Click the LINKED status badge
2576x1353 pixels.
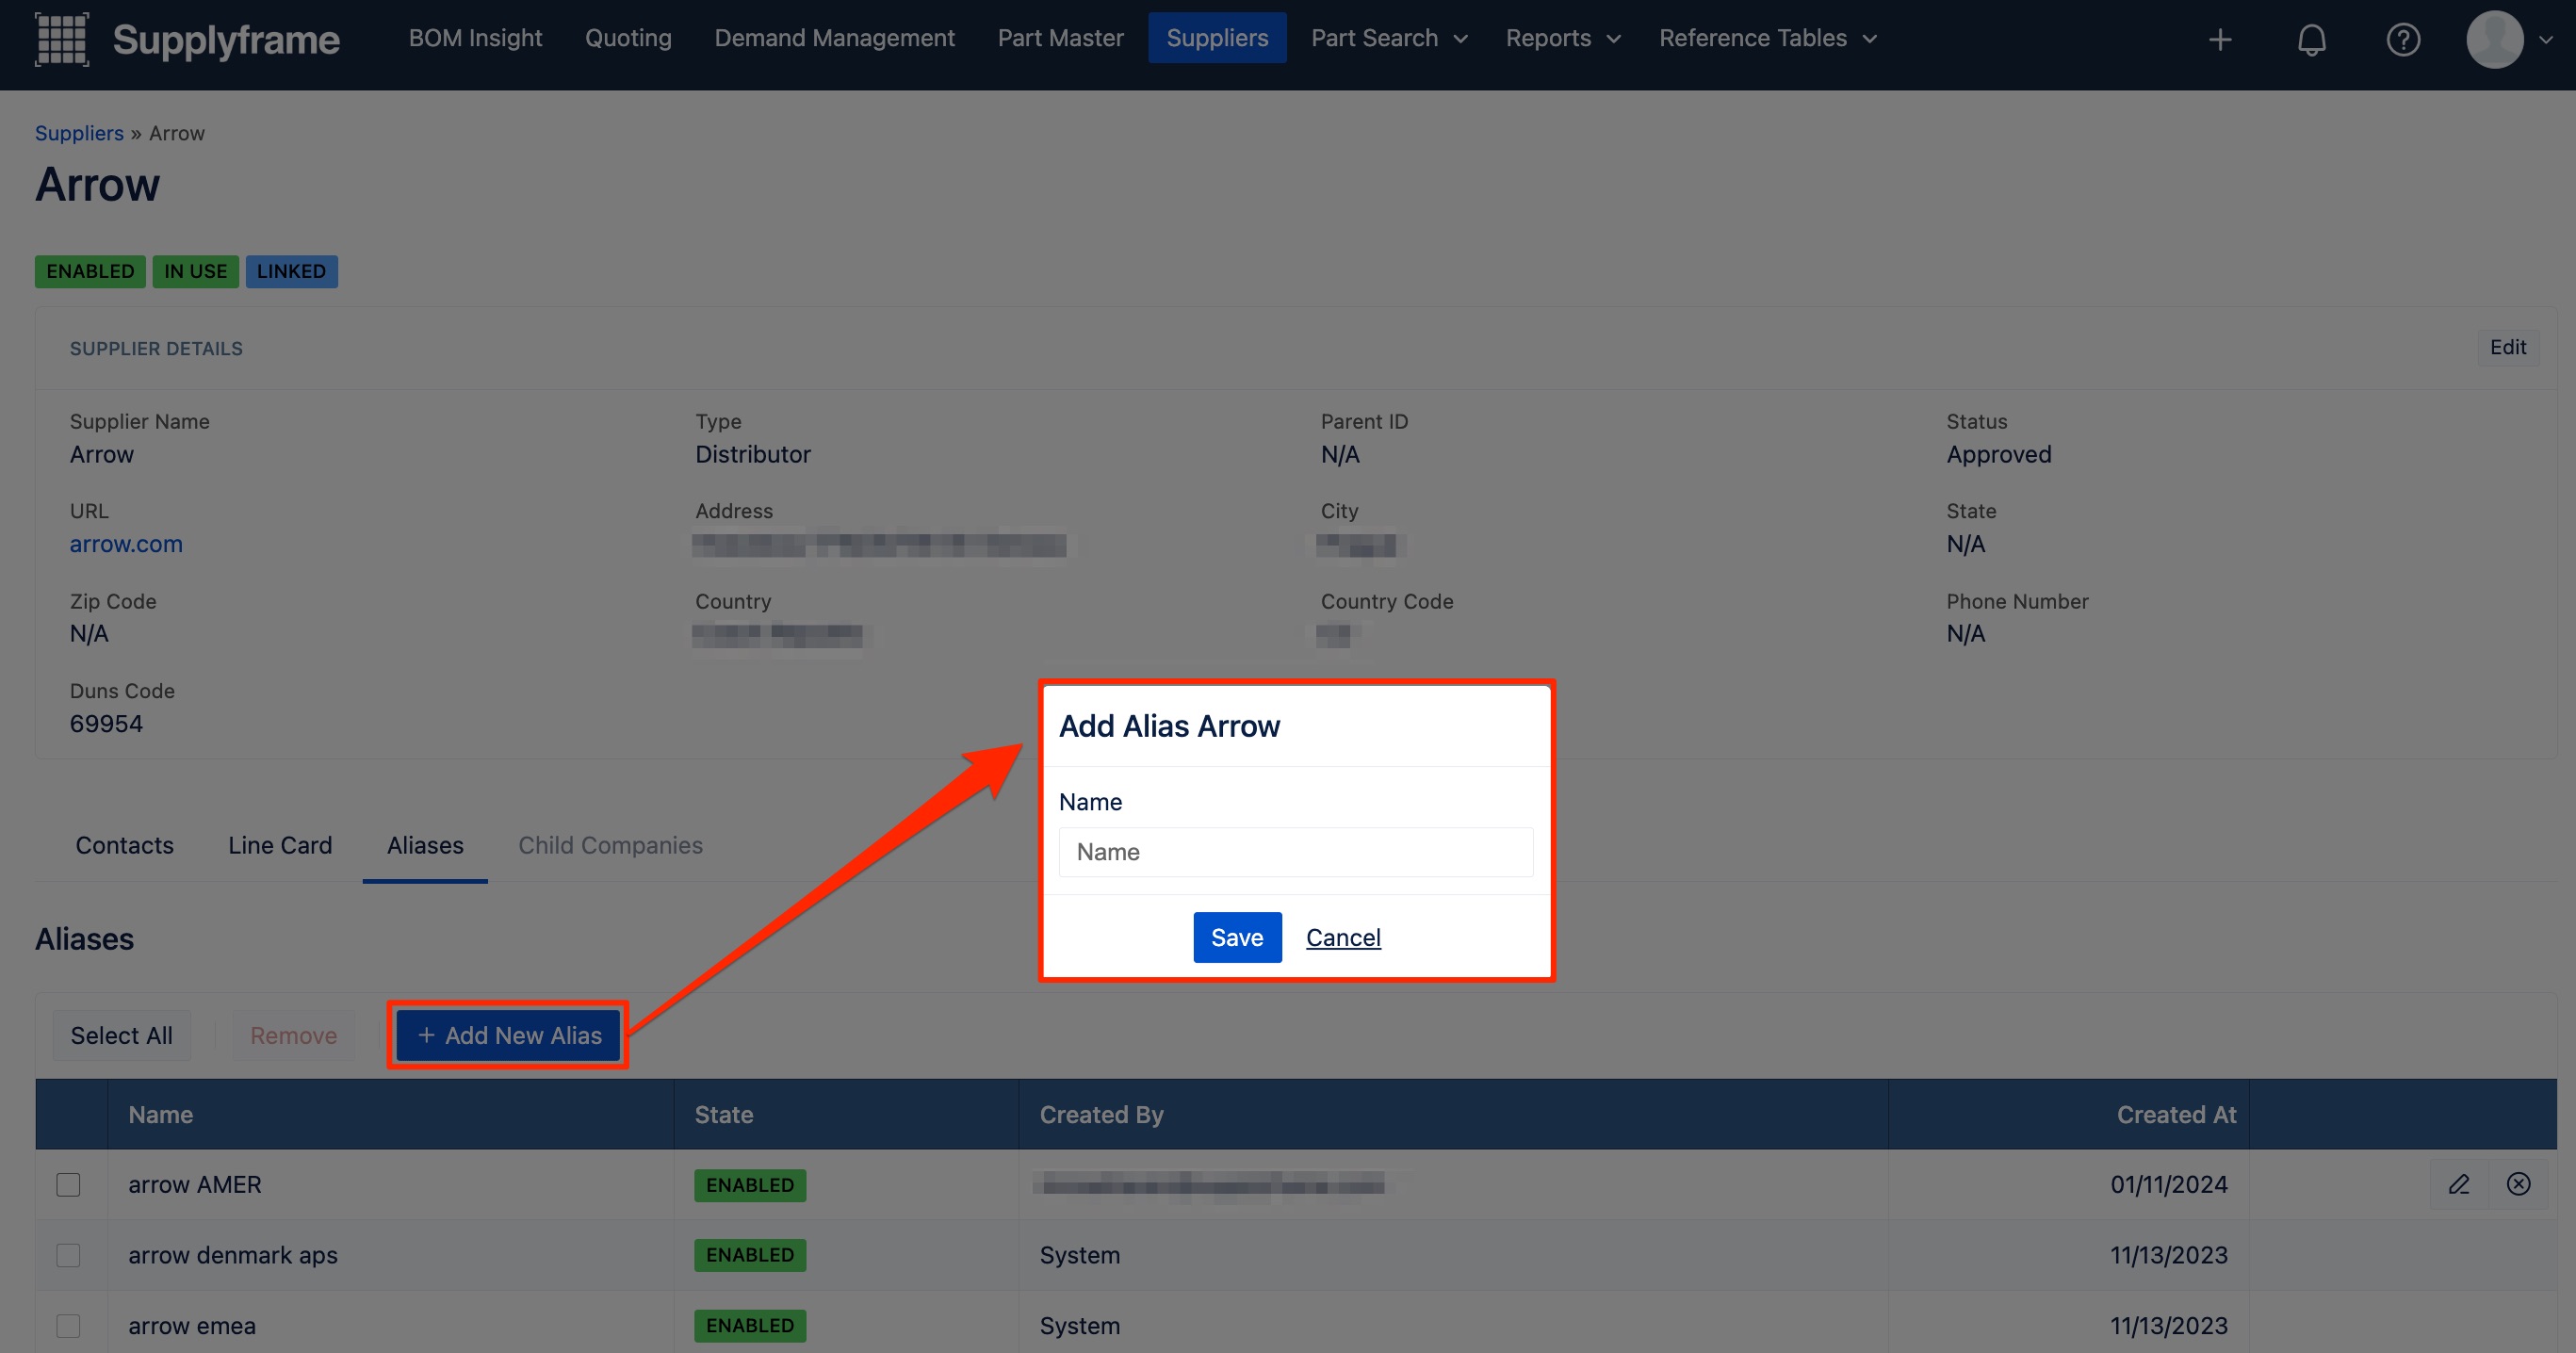pyautogui.click(x=291, y=271)
